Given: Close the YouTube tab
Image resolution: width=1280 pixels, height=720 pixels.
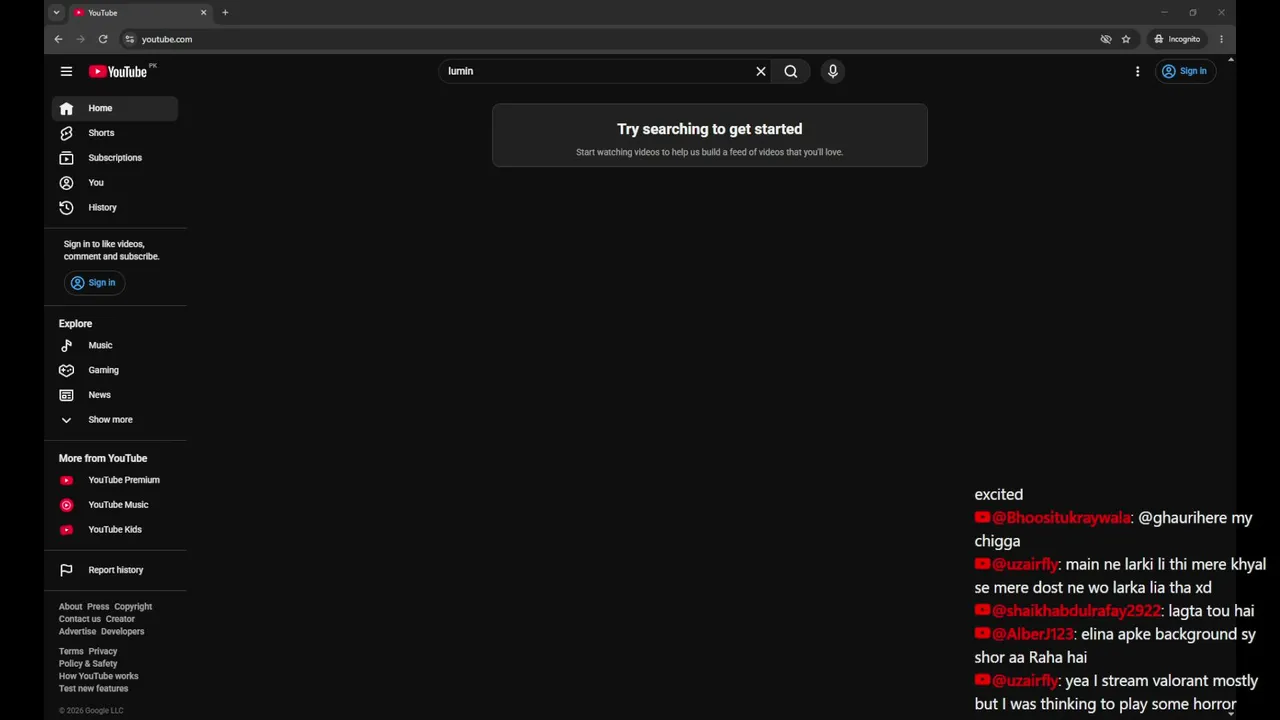Looking at the screenshot, I should point(204,13).
